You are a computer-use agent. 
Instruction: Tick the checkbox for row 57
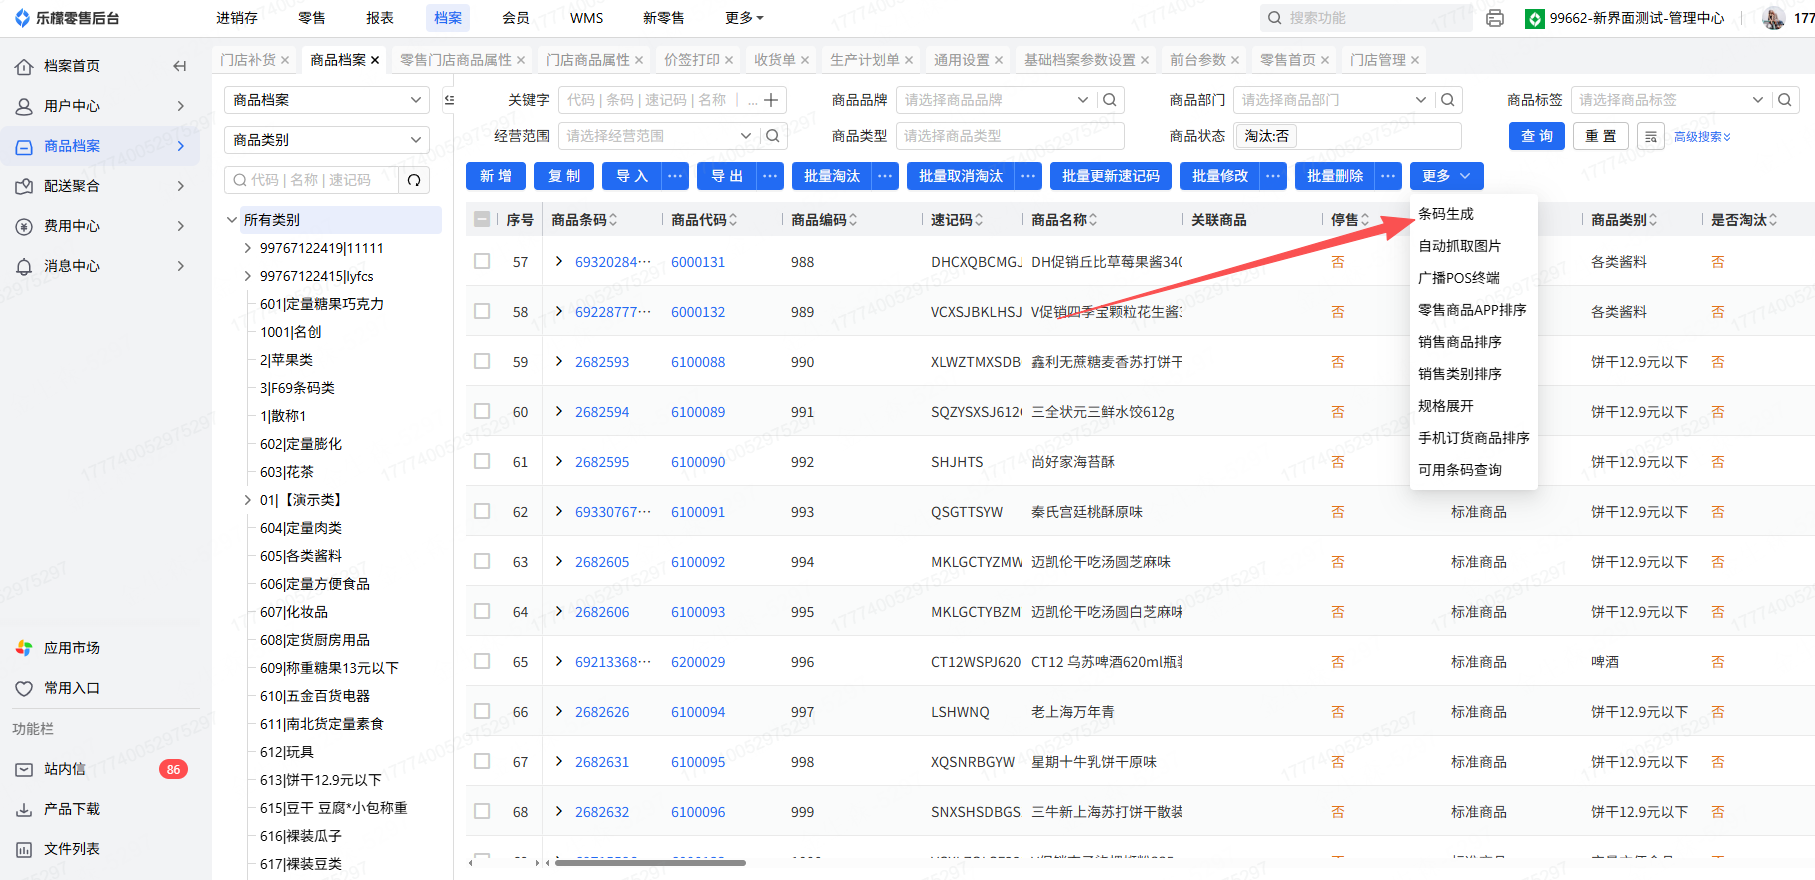pos(482,262)
